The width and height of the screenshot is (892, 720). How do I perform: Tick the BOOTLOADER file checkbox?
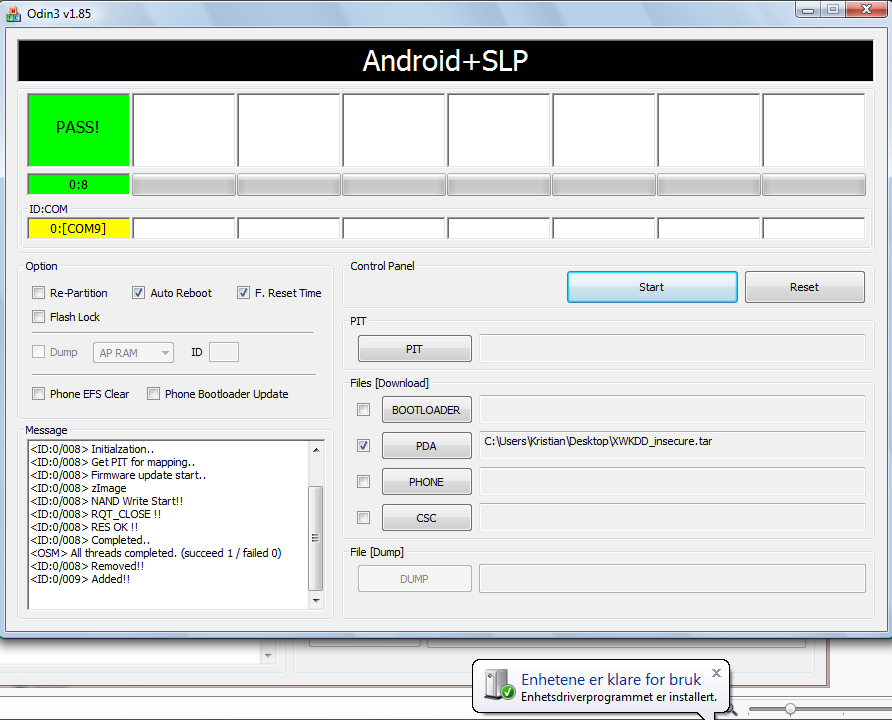point(364,409)
